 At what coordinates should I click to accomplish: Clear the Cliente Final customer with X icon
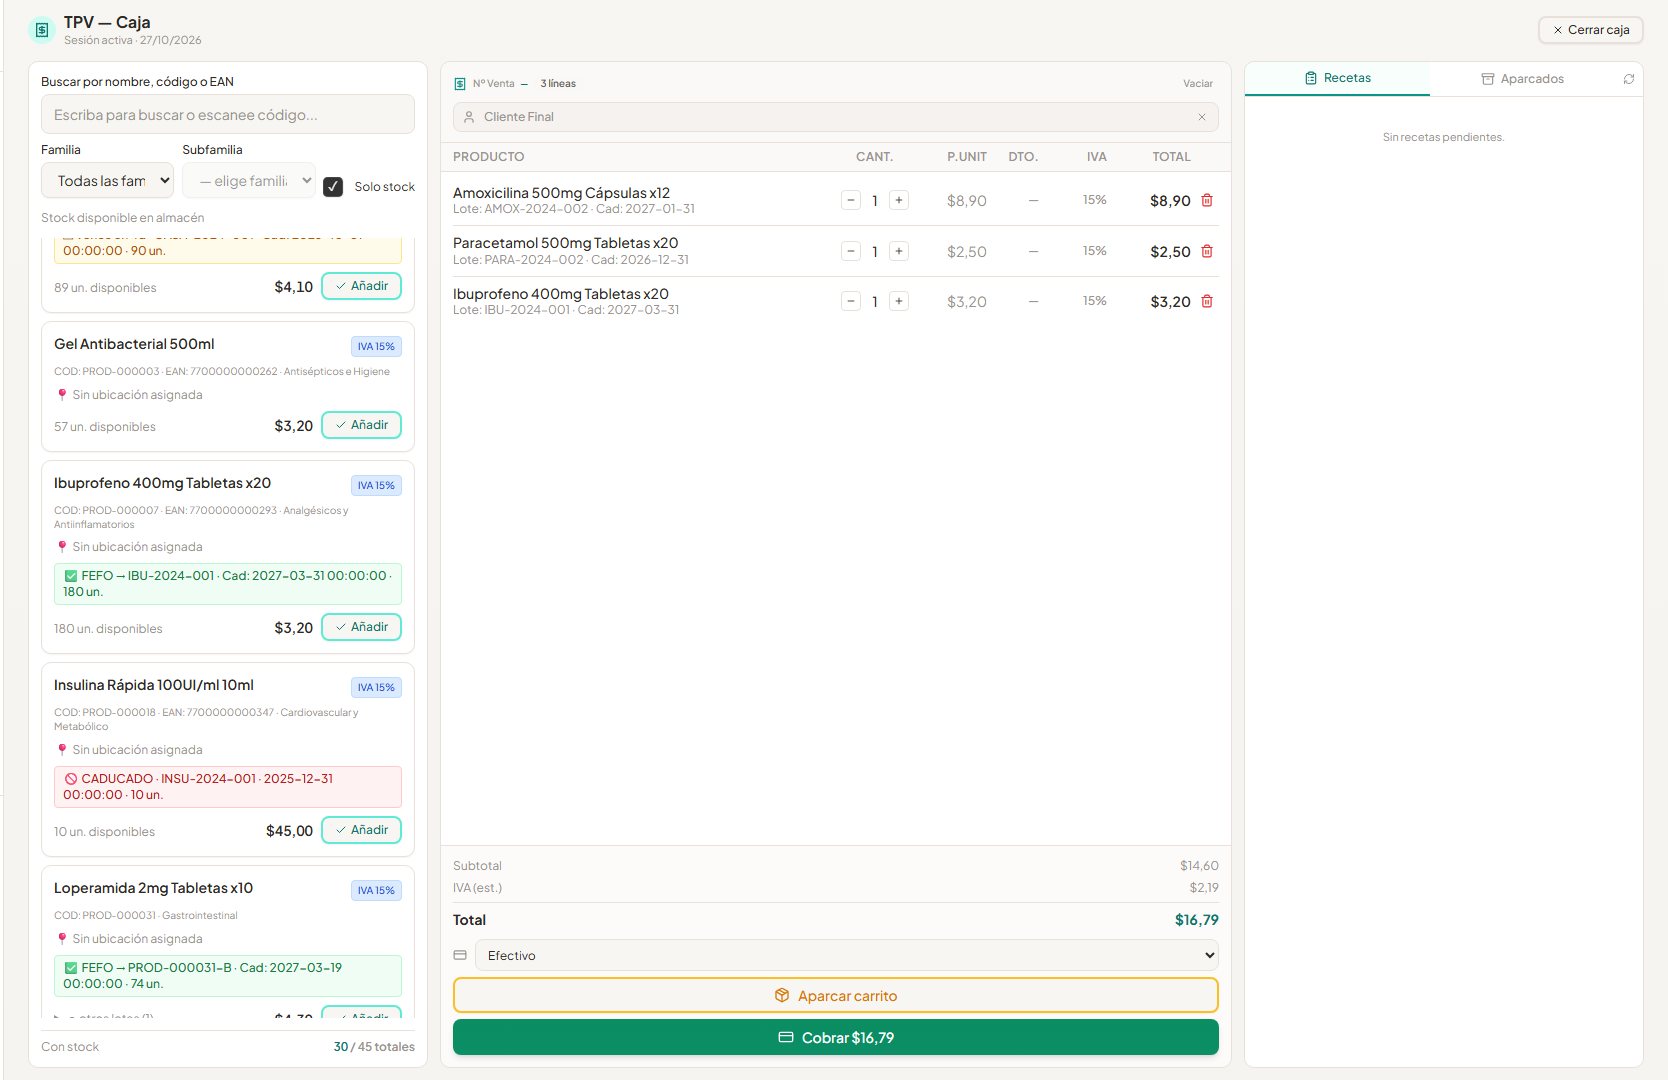pyautogui.click(x=1202, y=117)
